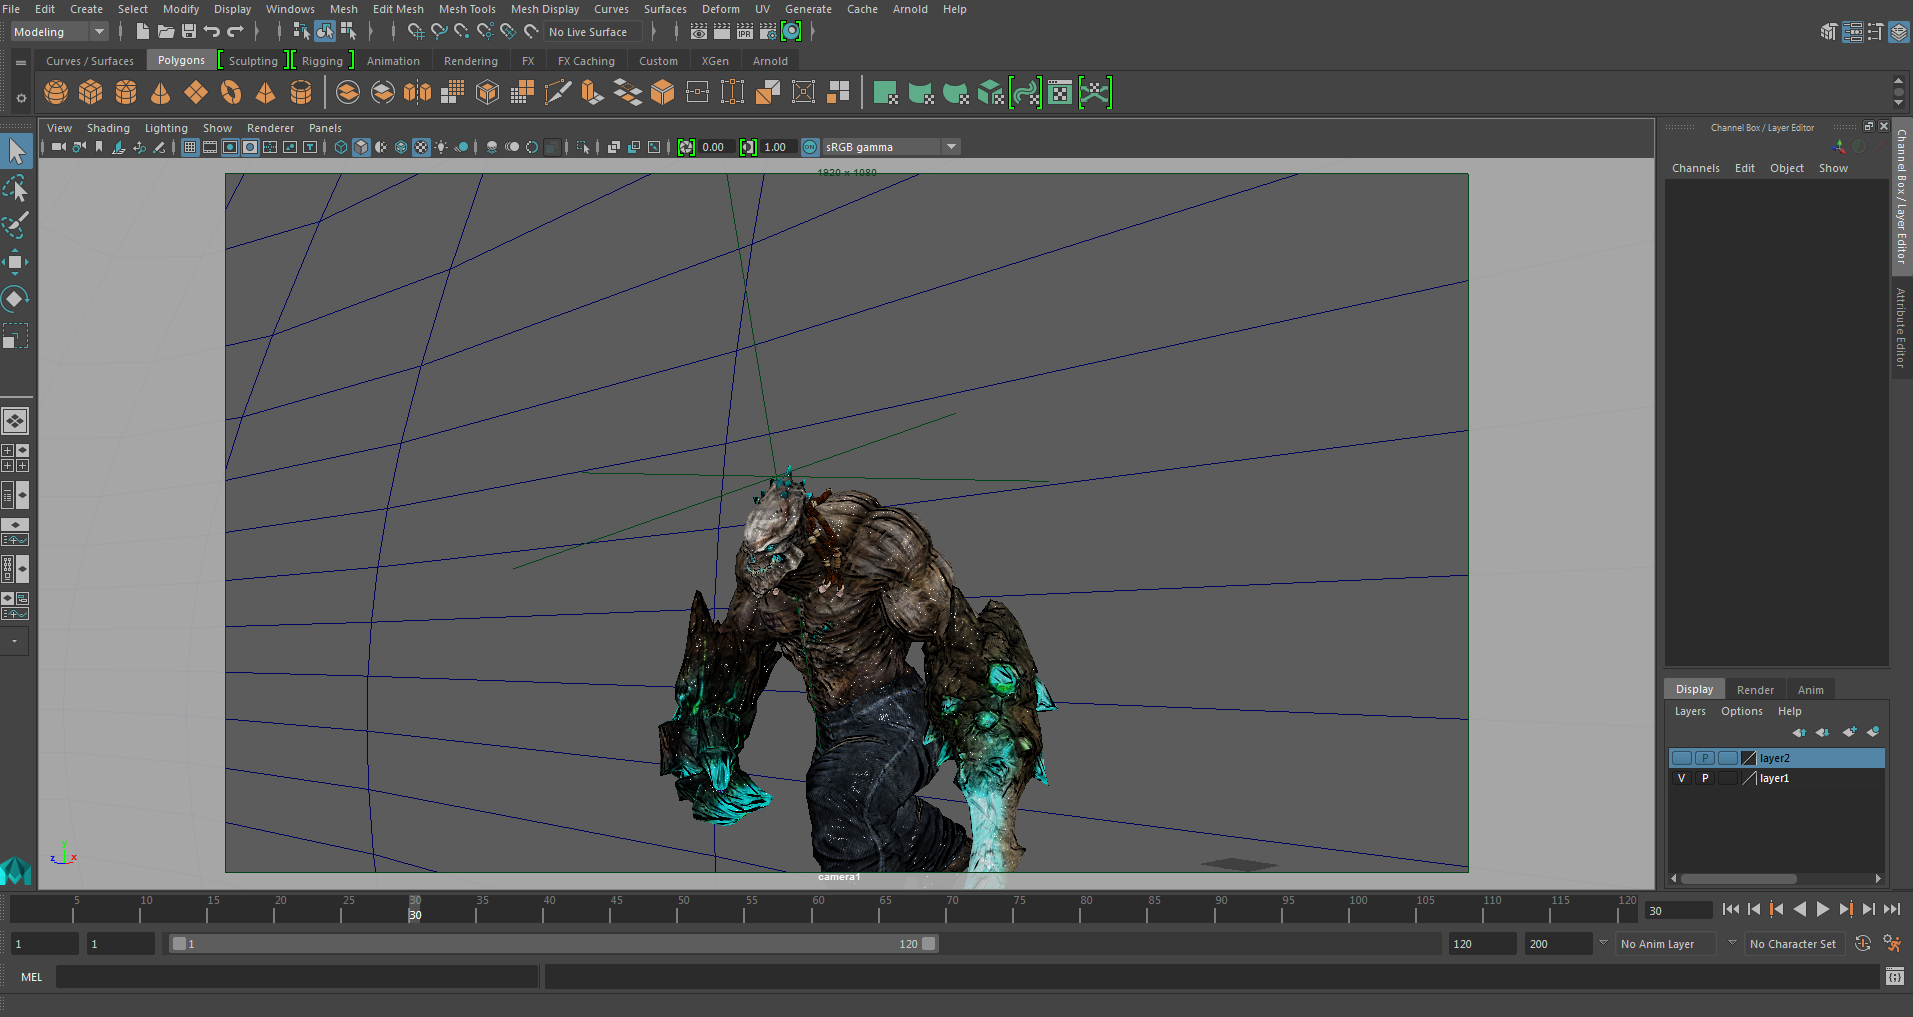Open the Script Editor icon at bottom right
Screen dimensions: 1913x1017
pyautogui.click(x=1895, y=977)
